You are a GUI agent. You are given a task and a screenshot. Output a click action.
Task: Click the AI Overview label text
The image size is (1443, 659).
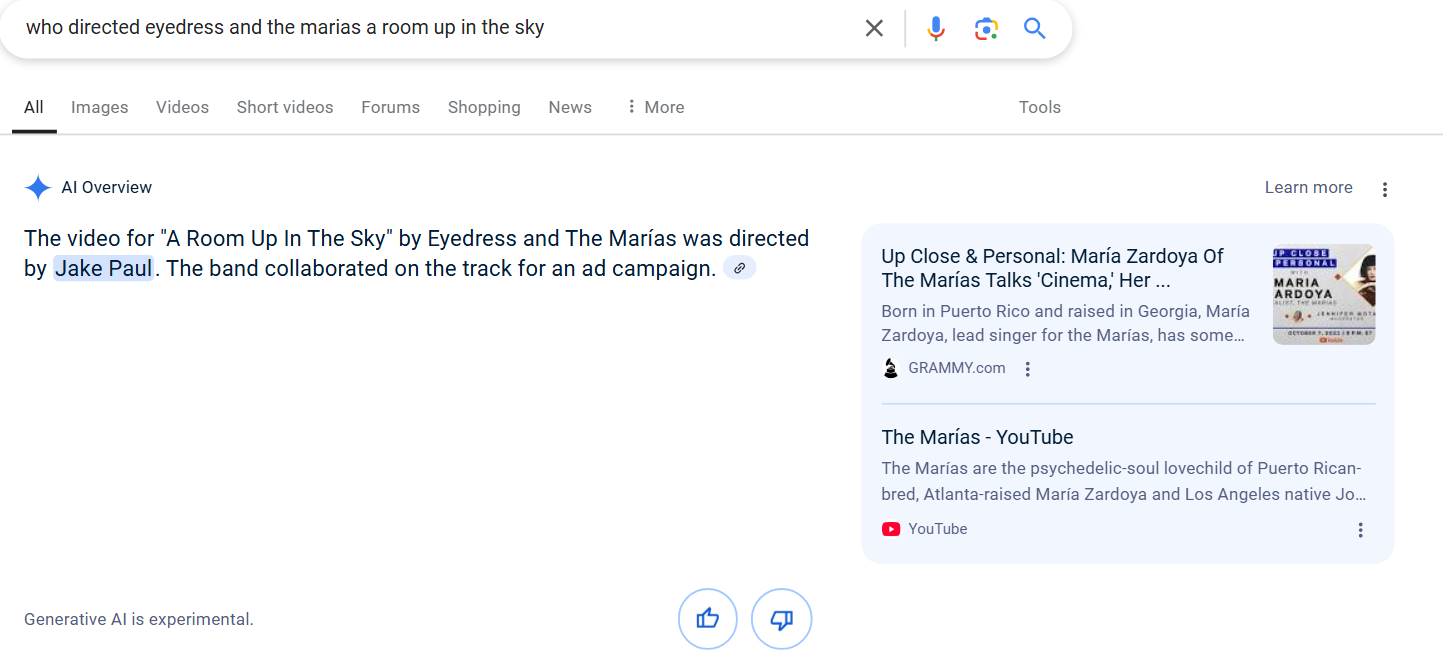pyautogui.click(x=107, y=188)
